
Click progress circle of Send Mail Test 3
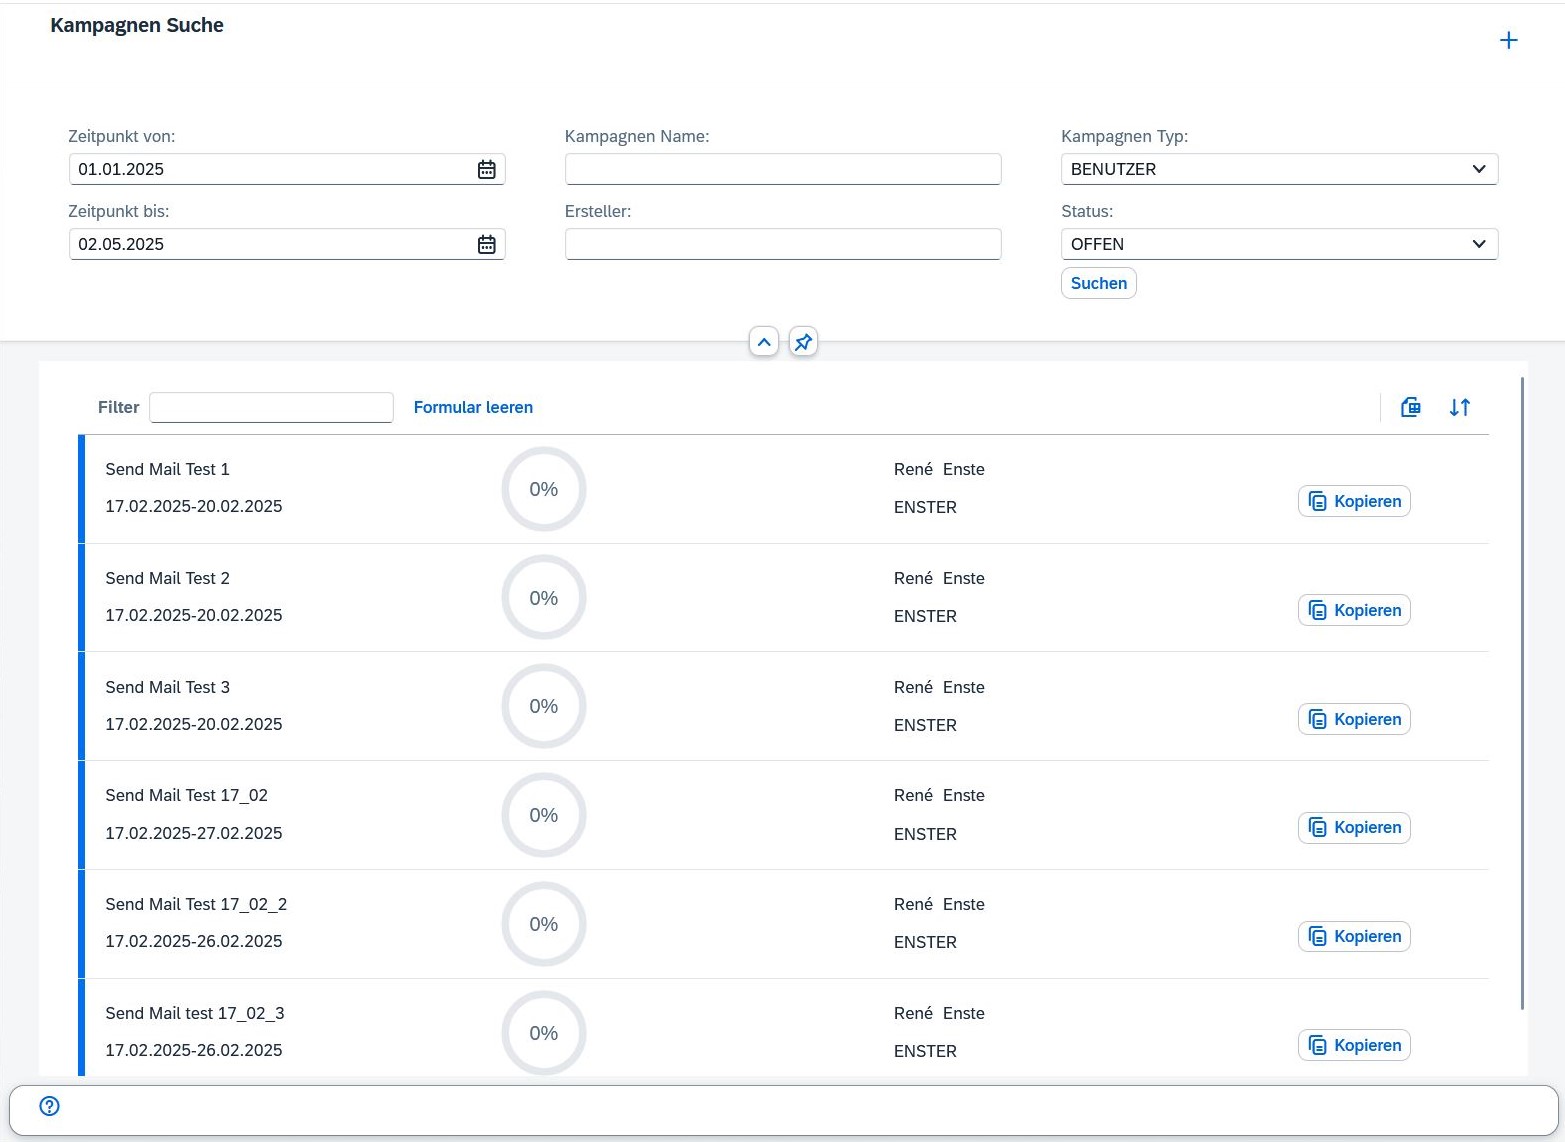(543, 706)
